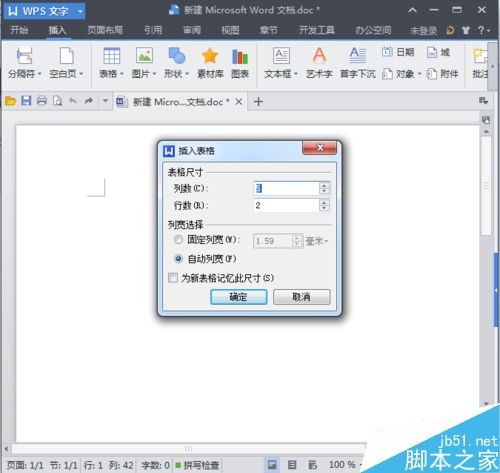Insert a chart with 图表 icon
This screenshot has height=473, width=500.
coord(240,56)
